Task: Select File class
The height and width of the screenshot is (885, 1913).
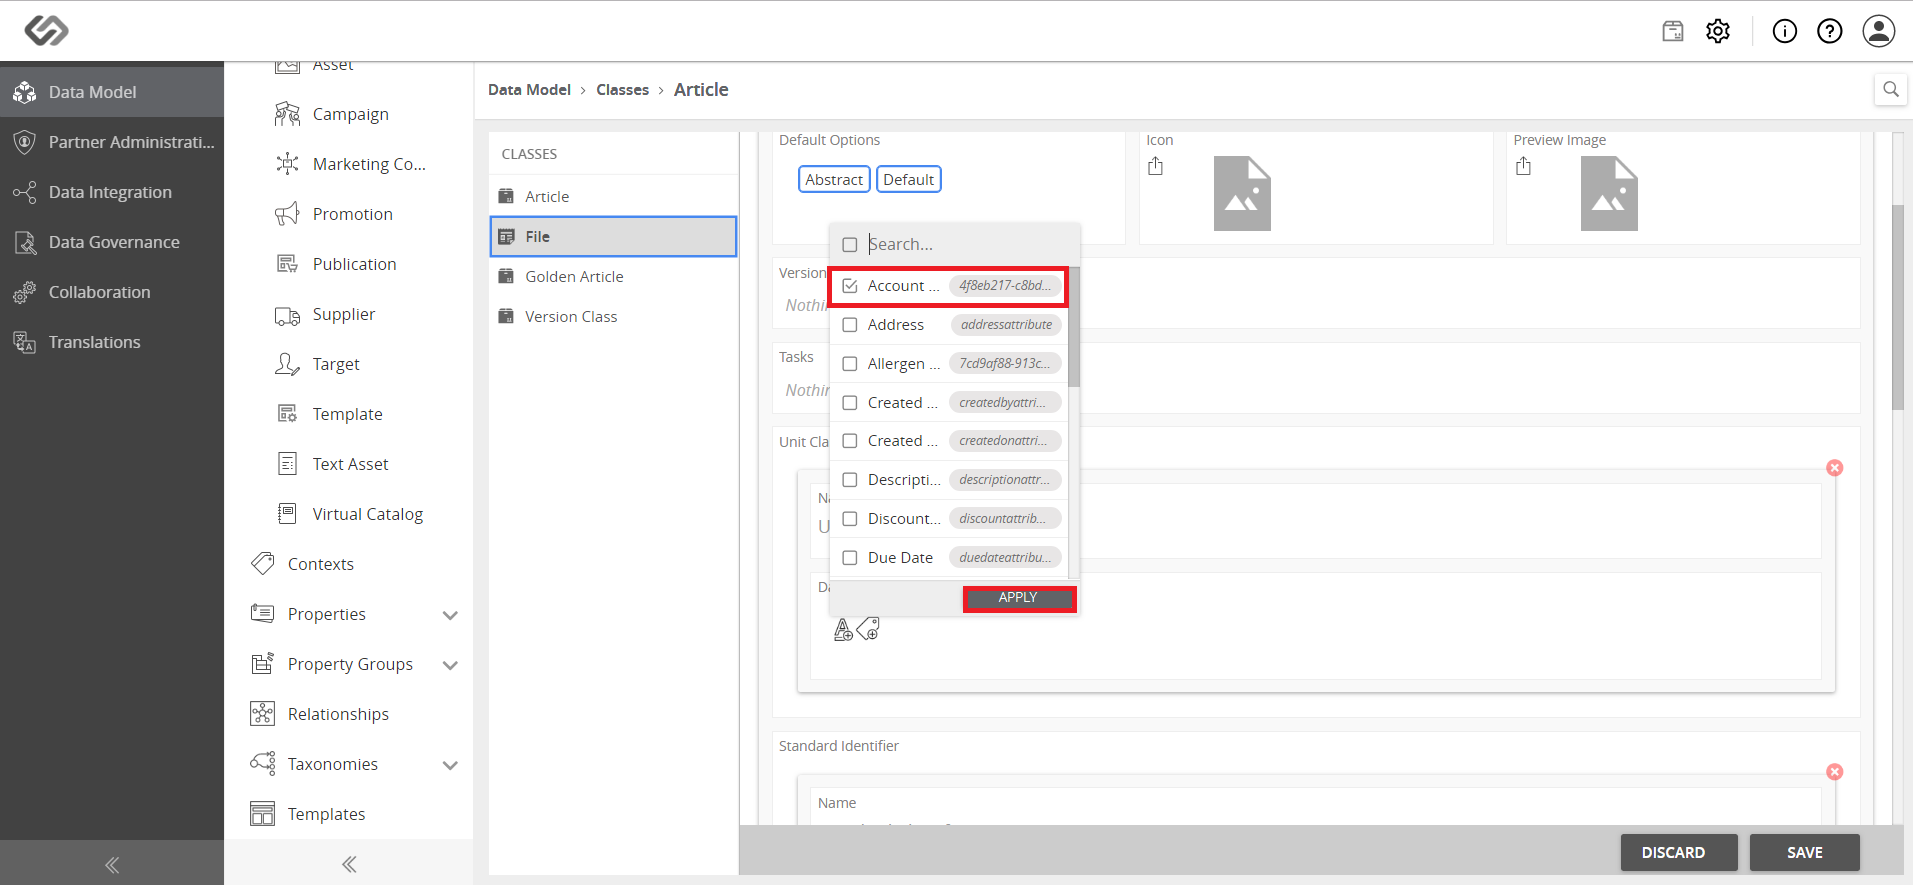Action: [x=613, y=237]
